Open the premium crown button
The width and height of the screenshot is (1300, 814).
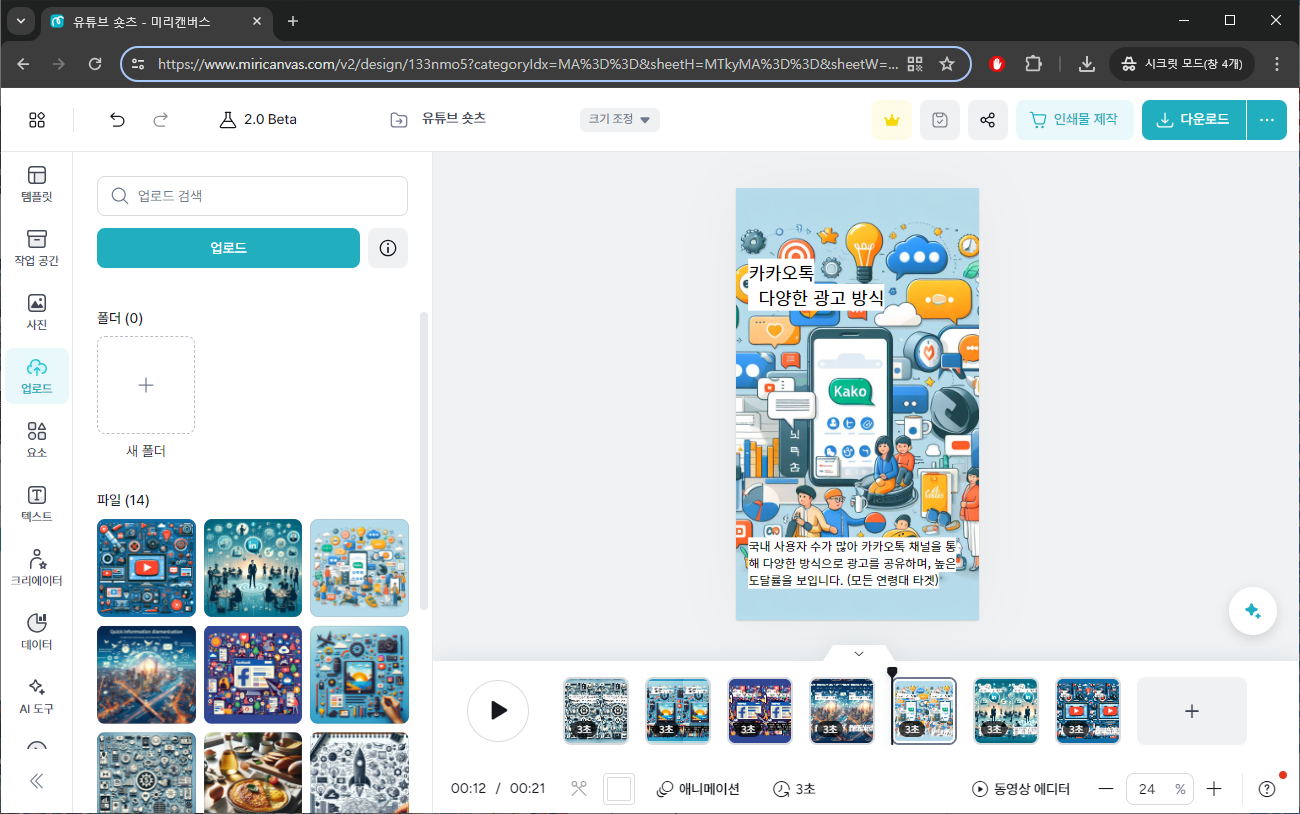point(891,120)
